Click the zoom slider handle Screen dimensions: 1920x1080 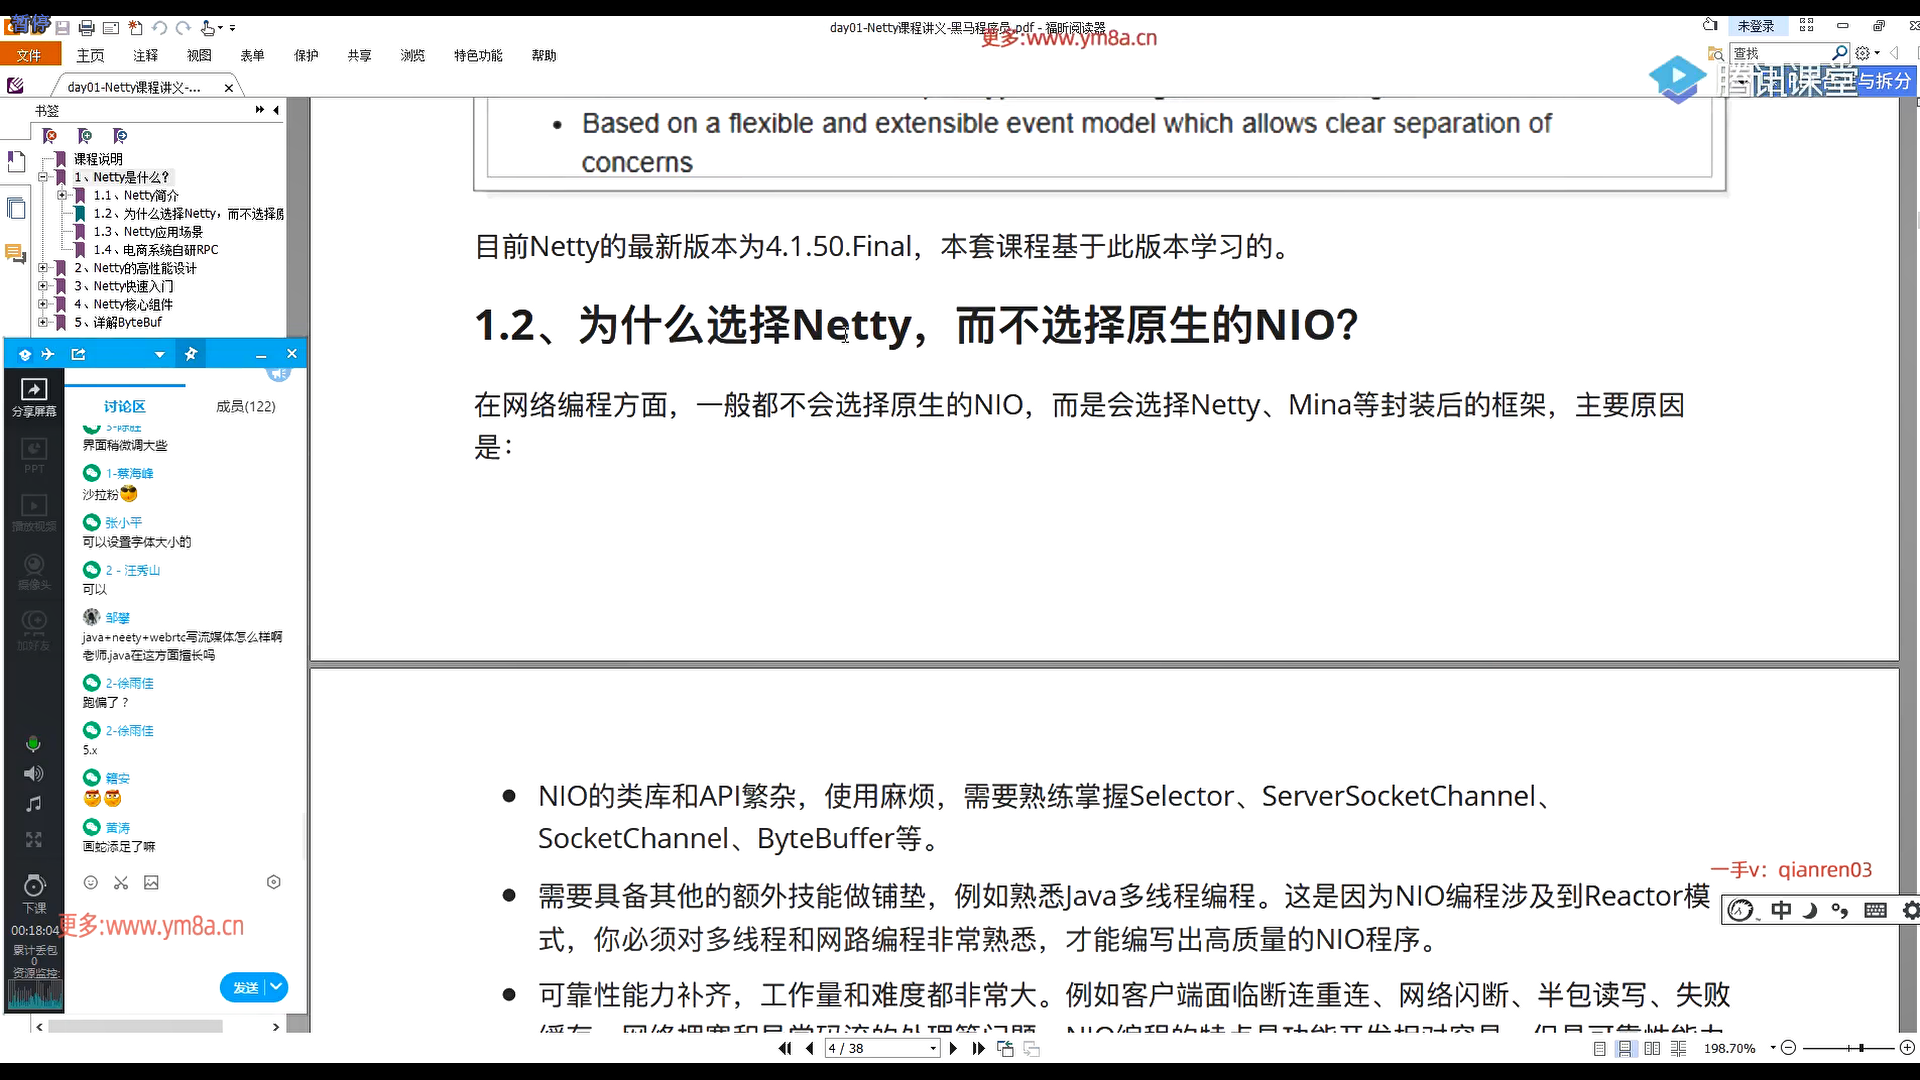click(x=1861, y=1048)
